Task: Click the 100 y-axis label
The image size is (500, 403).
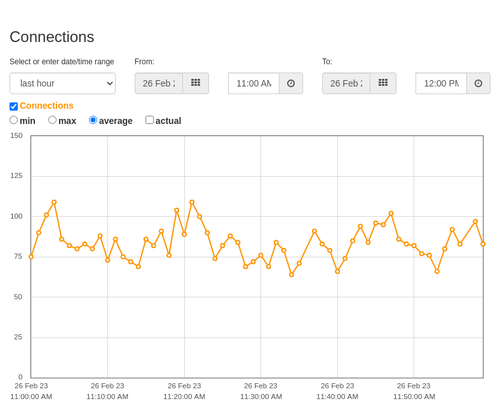Action: pyautogui.click(x=16, y=216)
